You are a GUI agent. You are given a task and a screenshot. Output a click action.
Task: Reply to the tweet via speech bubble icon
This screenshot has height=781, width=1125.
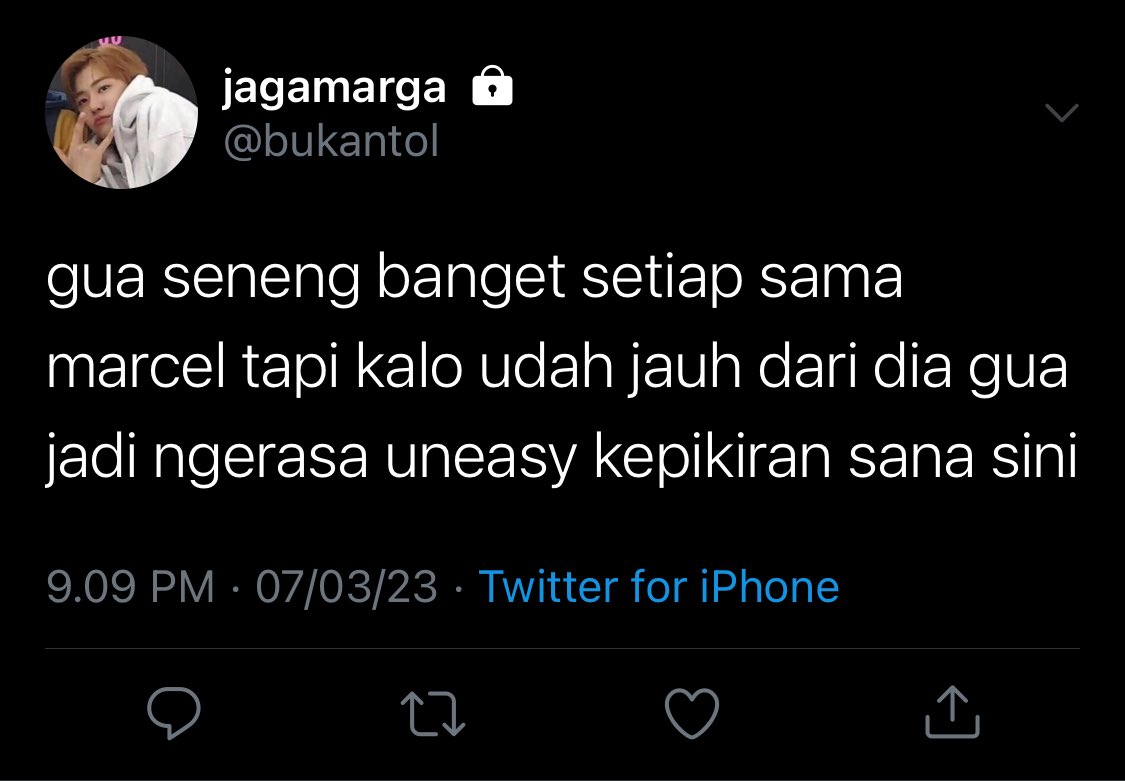pos(174,712)
